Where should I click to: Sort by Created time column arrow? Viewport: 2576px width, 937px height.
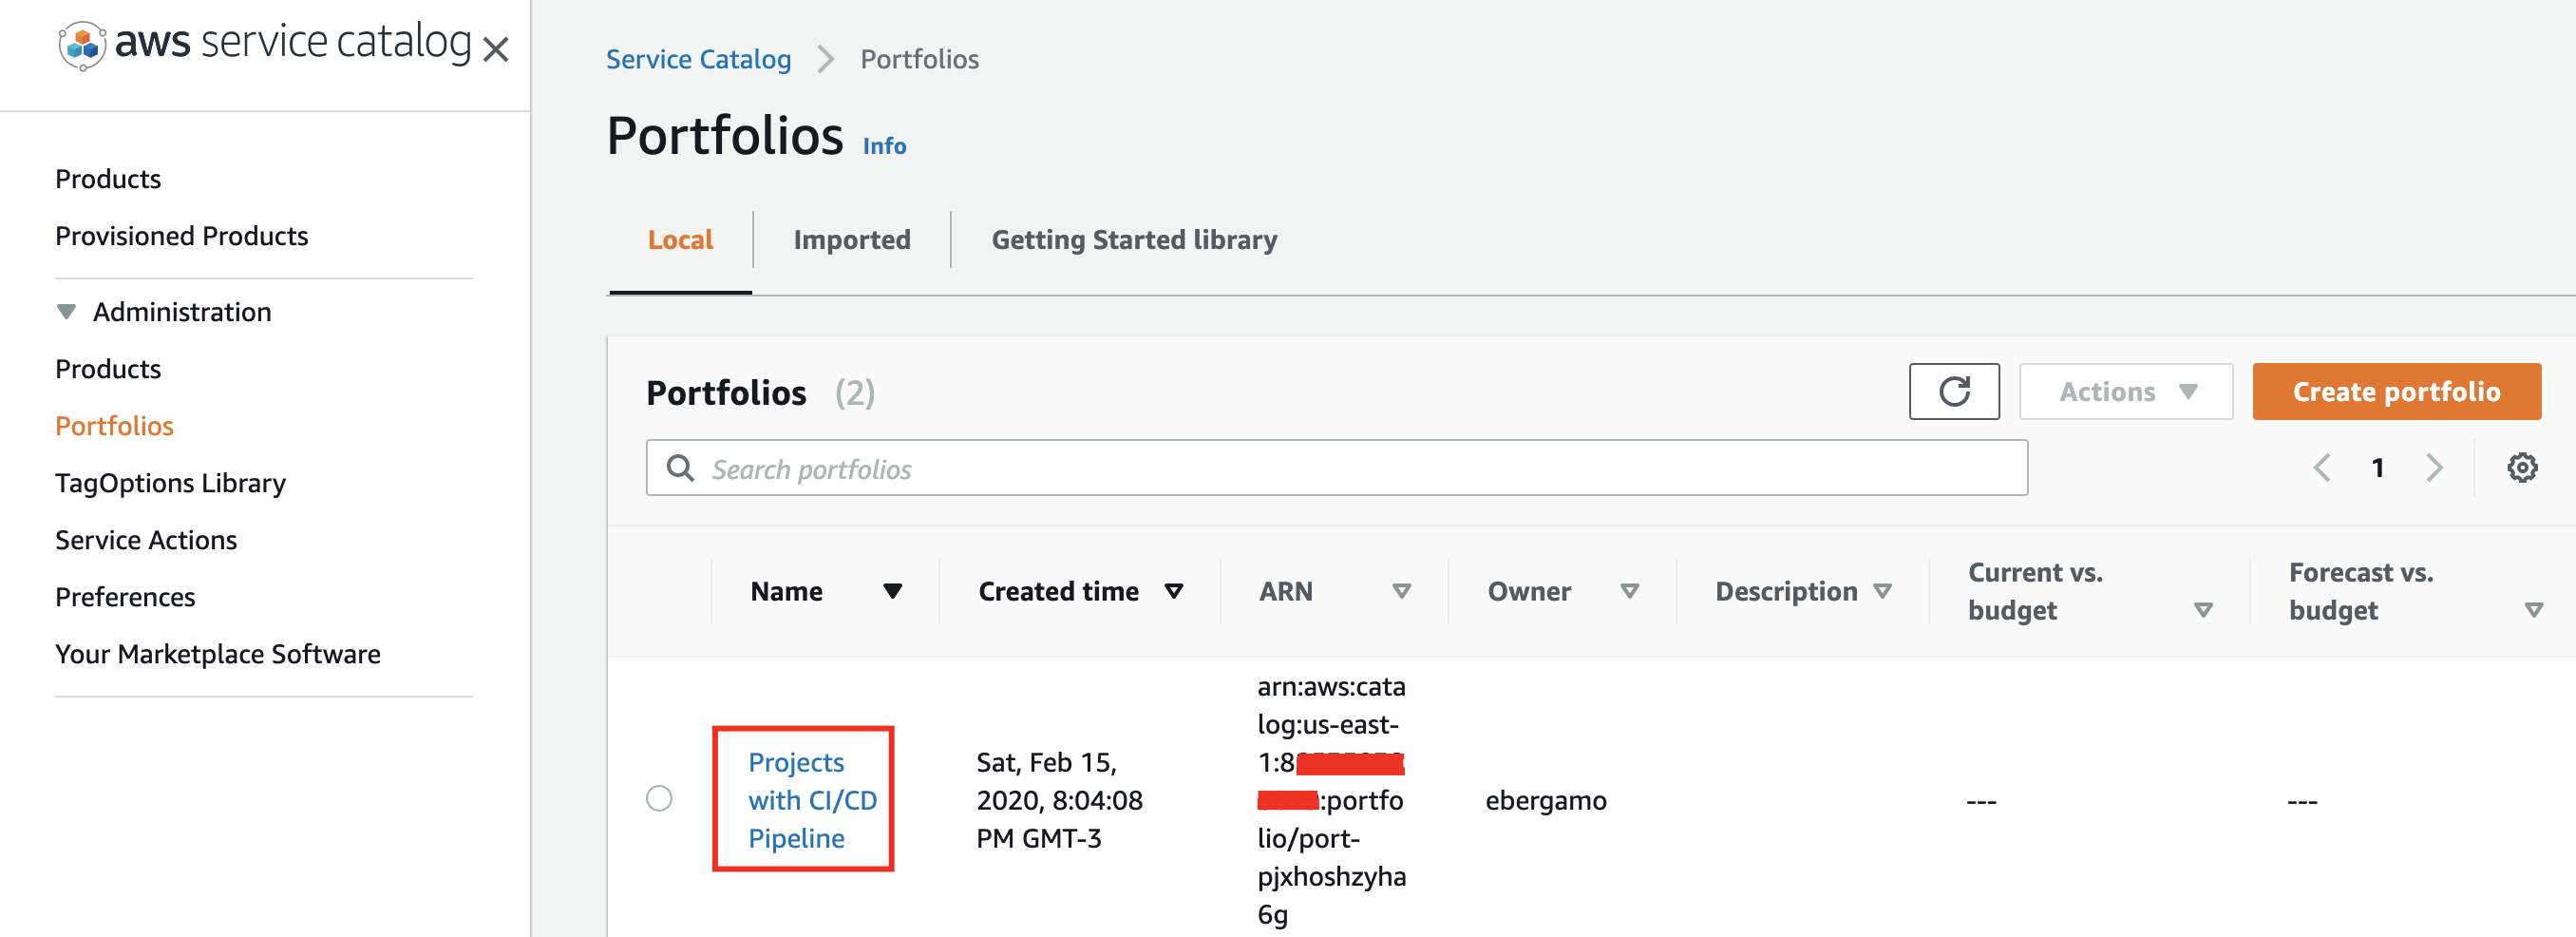1174,591
